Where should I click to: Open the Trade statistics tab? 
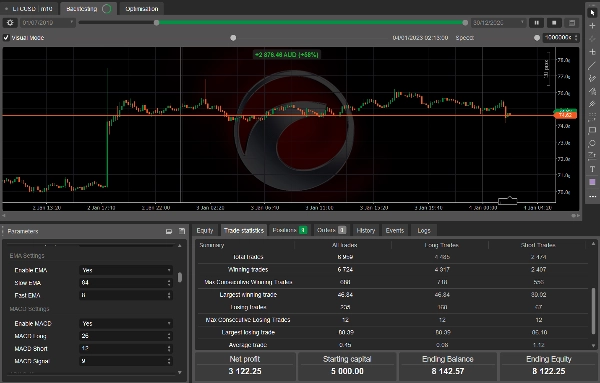244,230
